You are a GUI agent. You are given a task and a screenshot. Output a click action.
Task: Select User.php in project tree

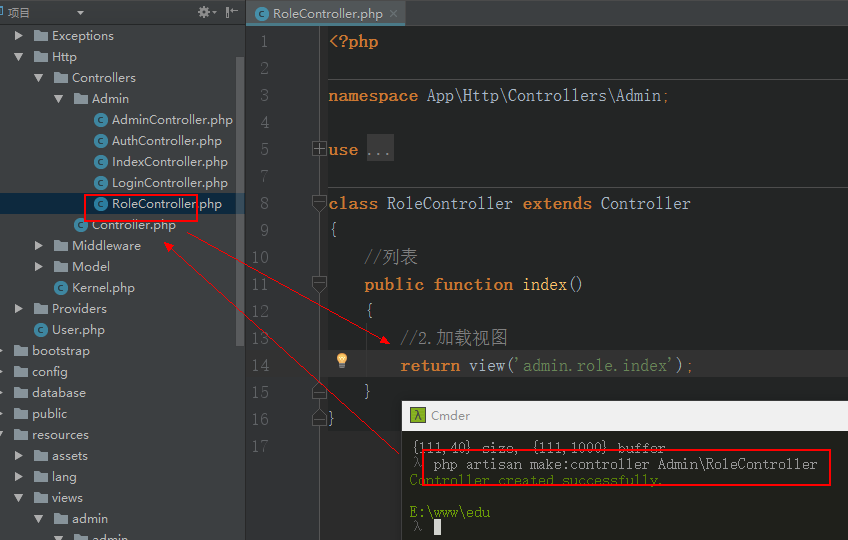pos(77,330)
